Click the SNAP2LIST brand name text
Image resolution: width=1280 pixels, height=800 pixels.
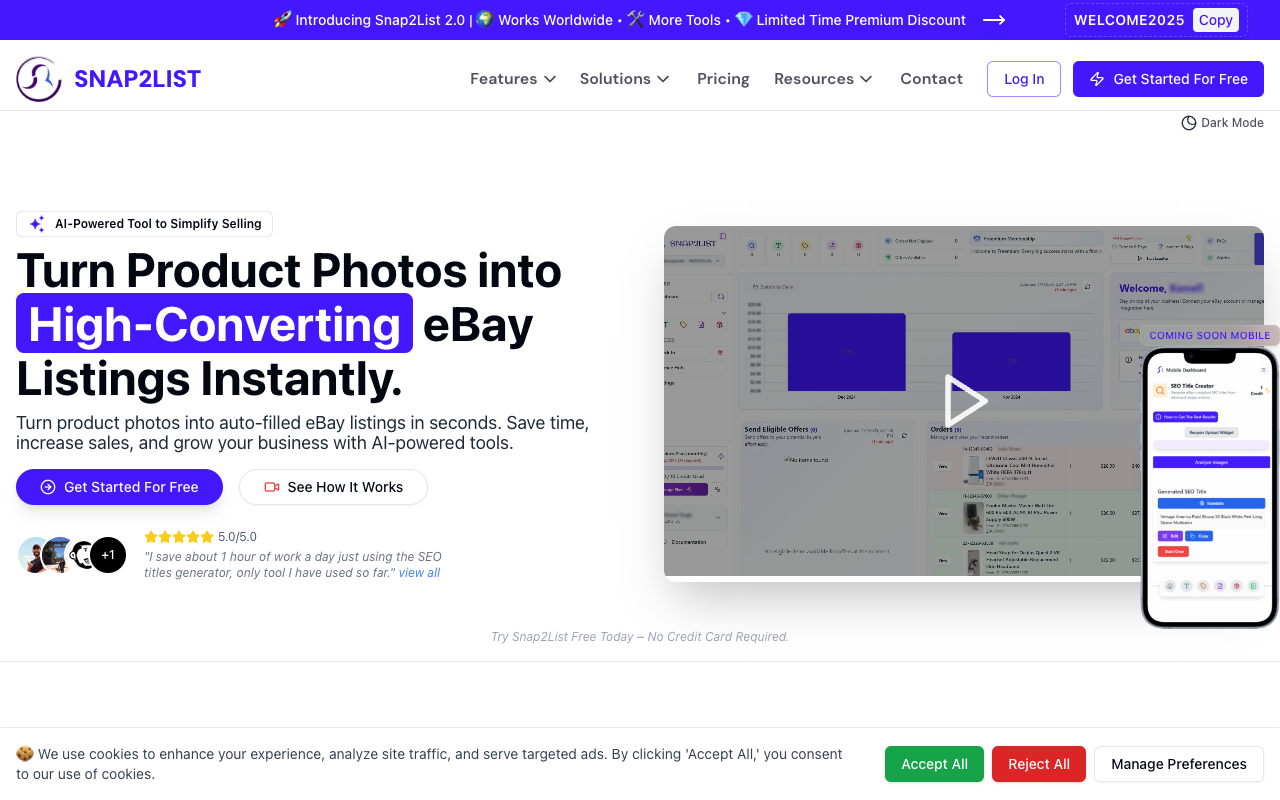pyautogui.click(x=138, y=79)
